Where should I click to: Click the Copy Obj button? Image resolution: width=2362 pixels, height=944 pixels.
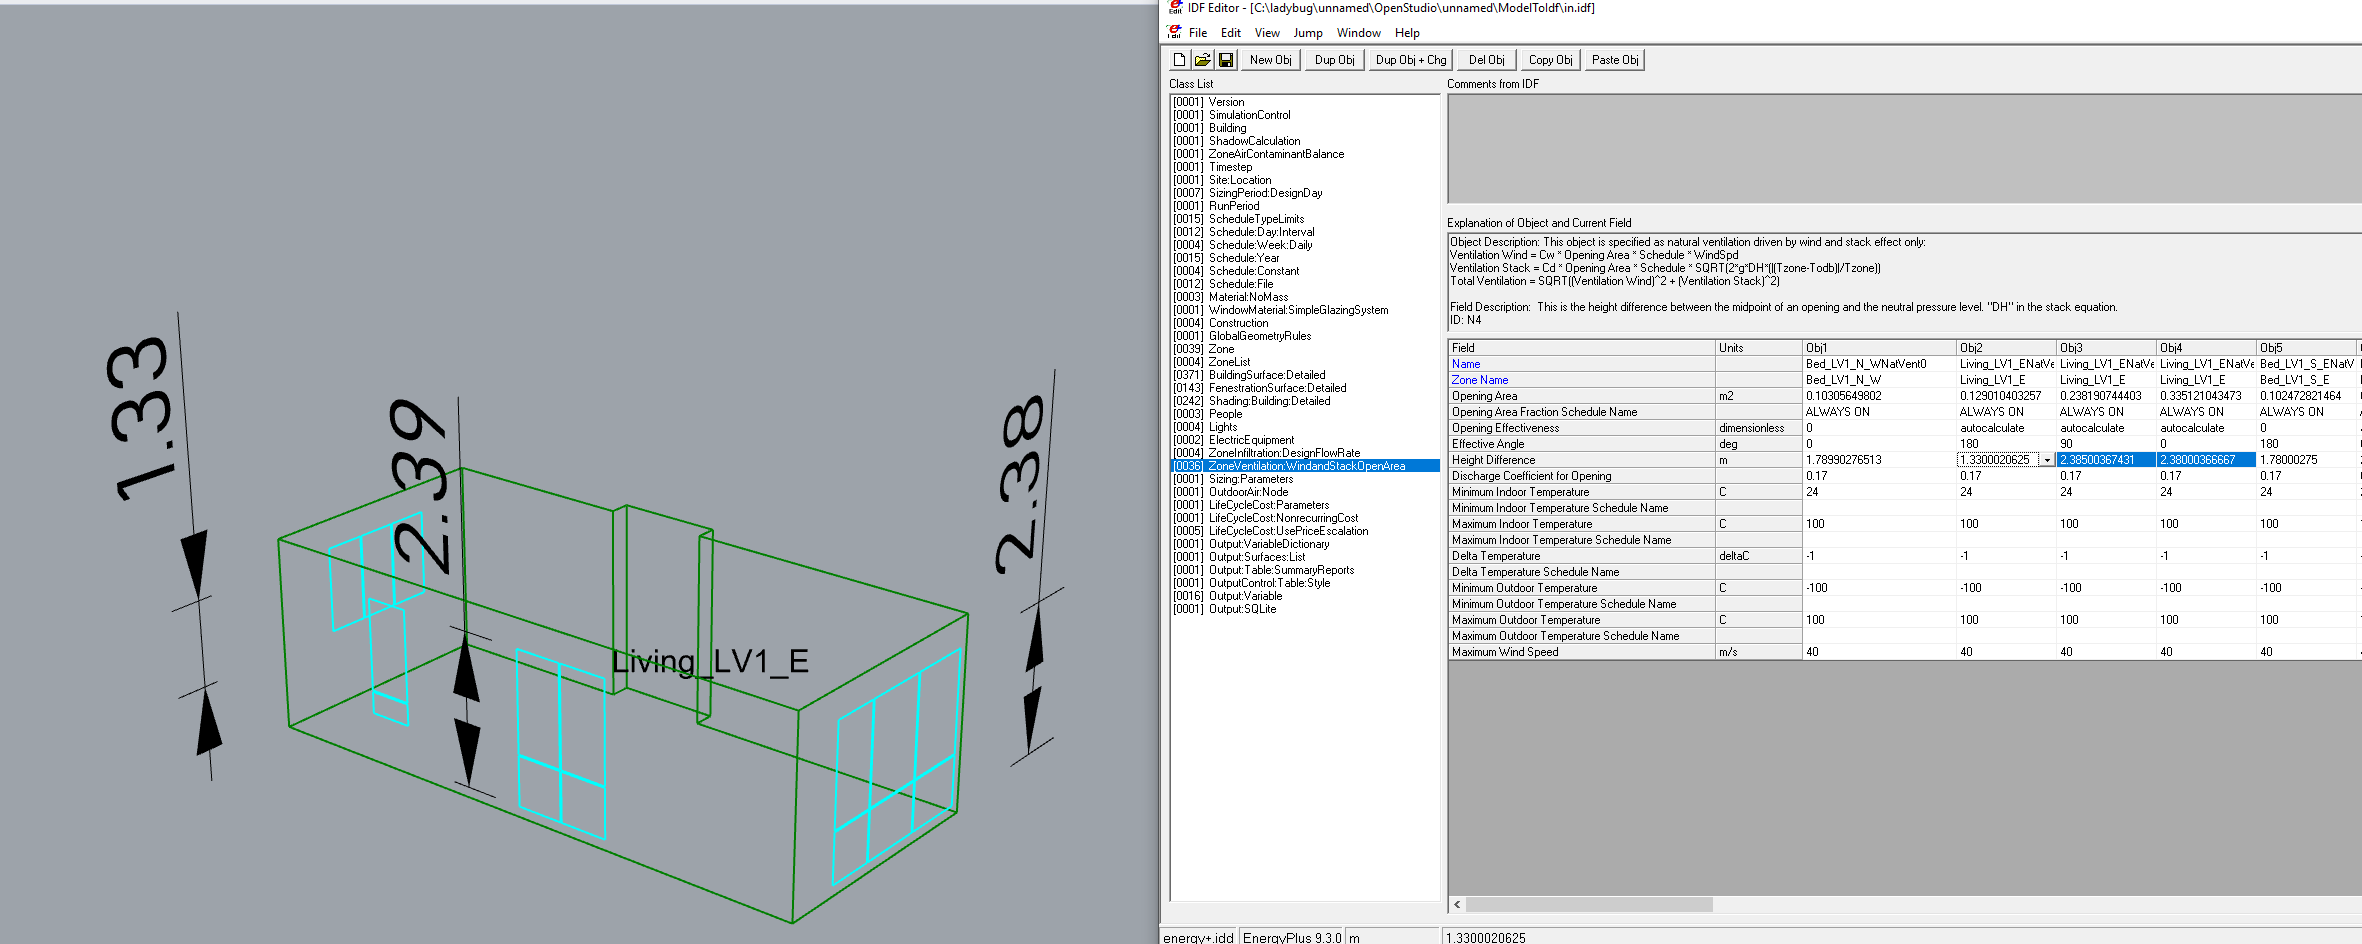click(1550, 60)
